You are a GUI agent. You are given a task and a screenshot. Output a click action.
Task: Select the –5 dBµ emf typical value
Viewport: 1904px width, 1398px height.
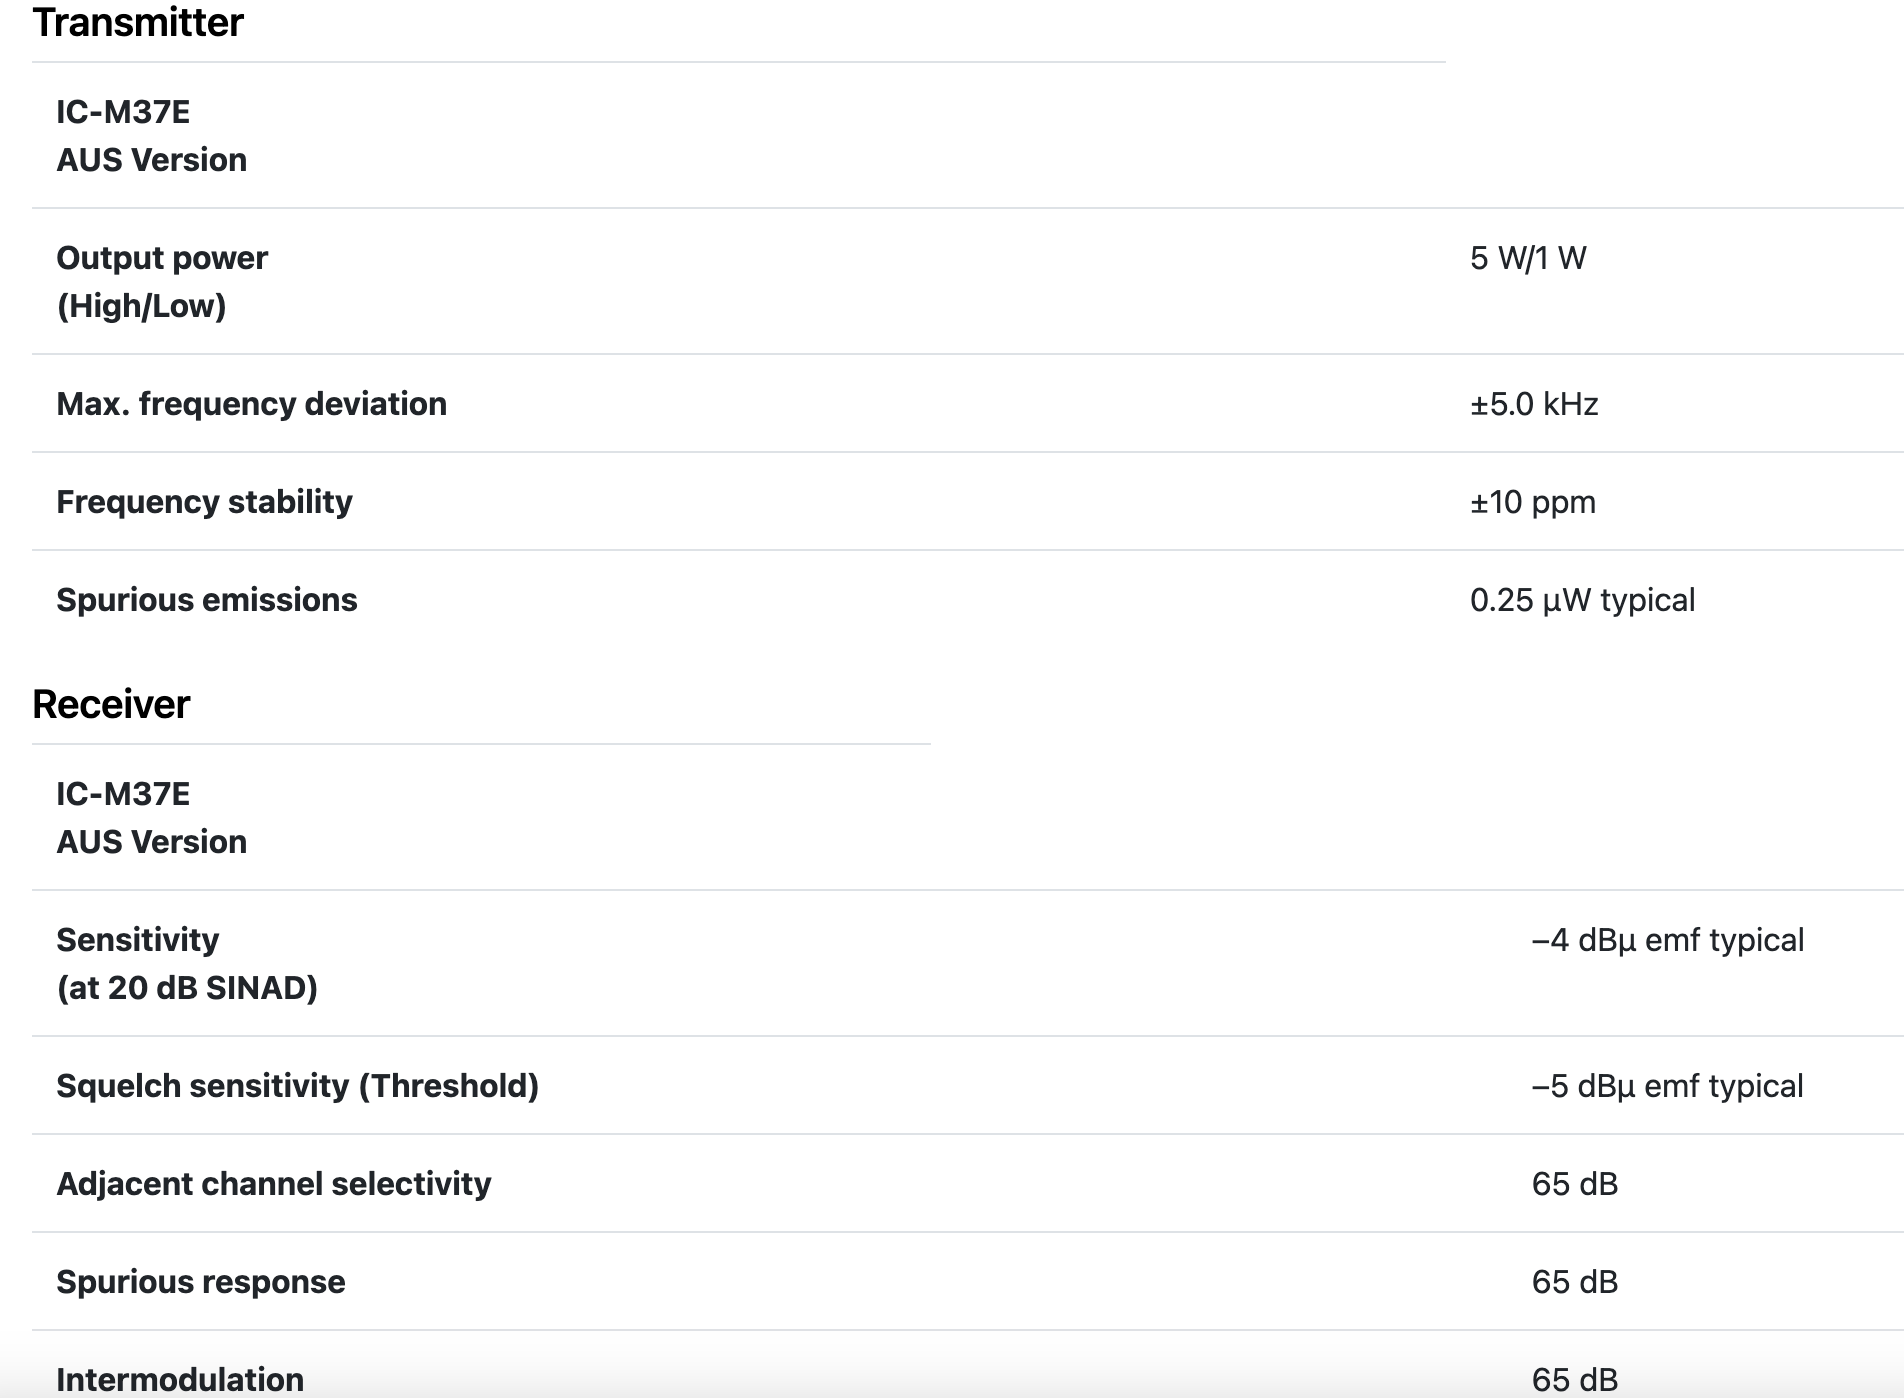[1667, 1086]
